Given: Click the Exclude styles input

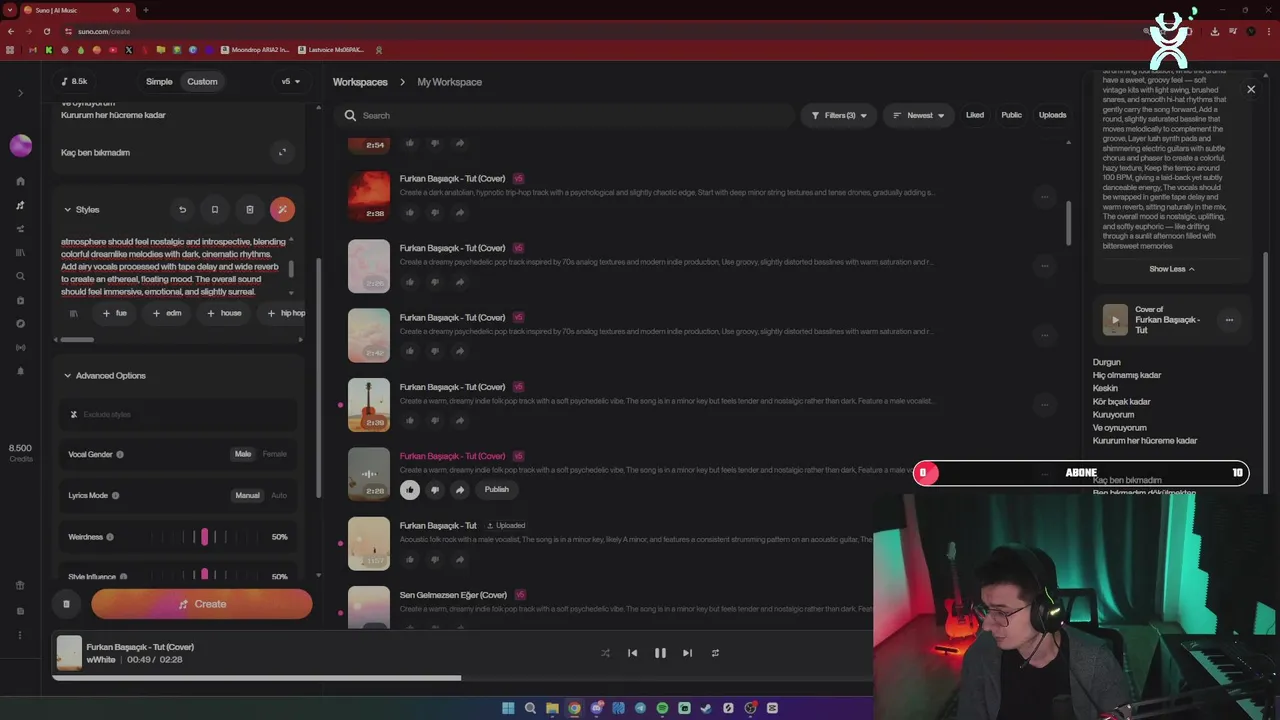Looking at the screenshot, I should [x=177, y=415].
